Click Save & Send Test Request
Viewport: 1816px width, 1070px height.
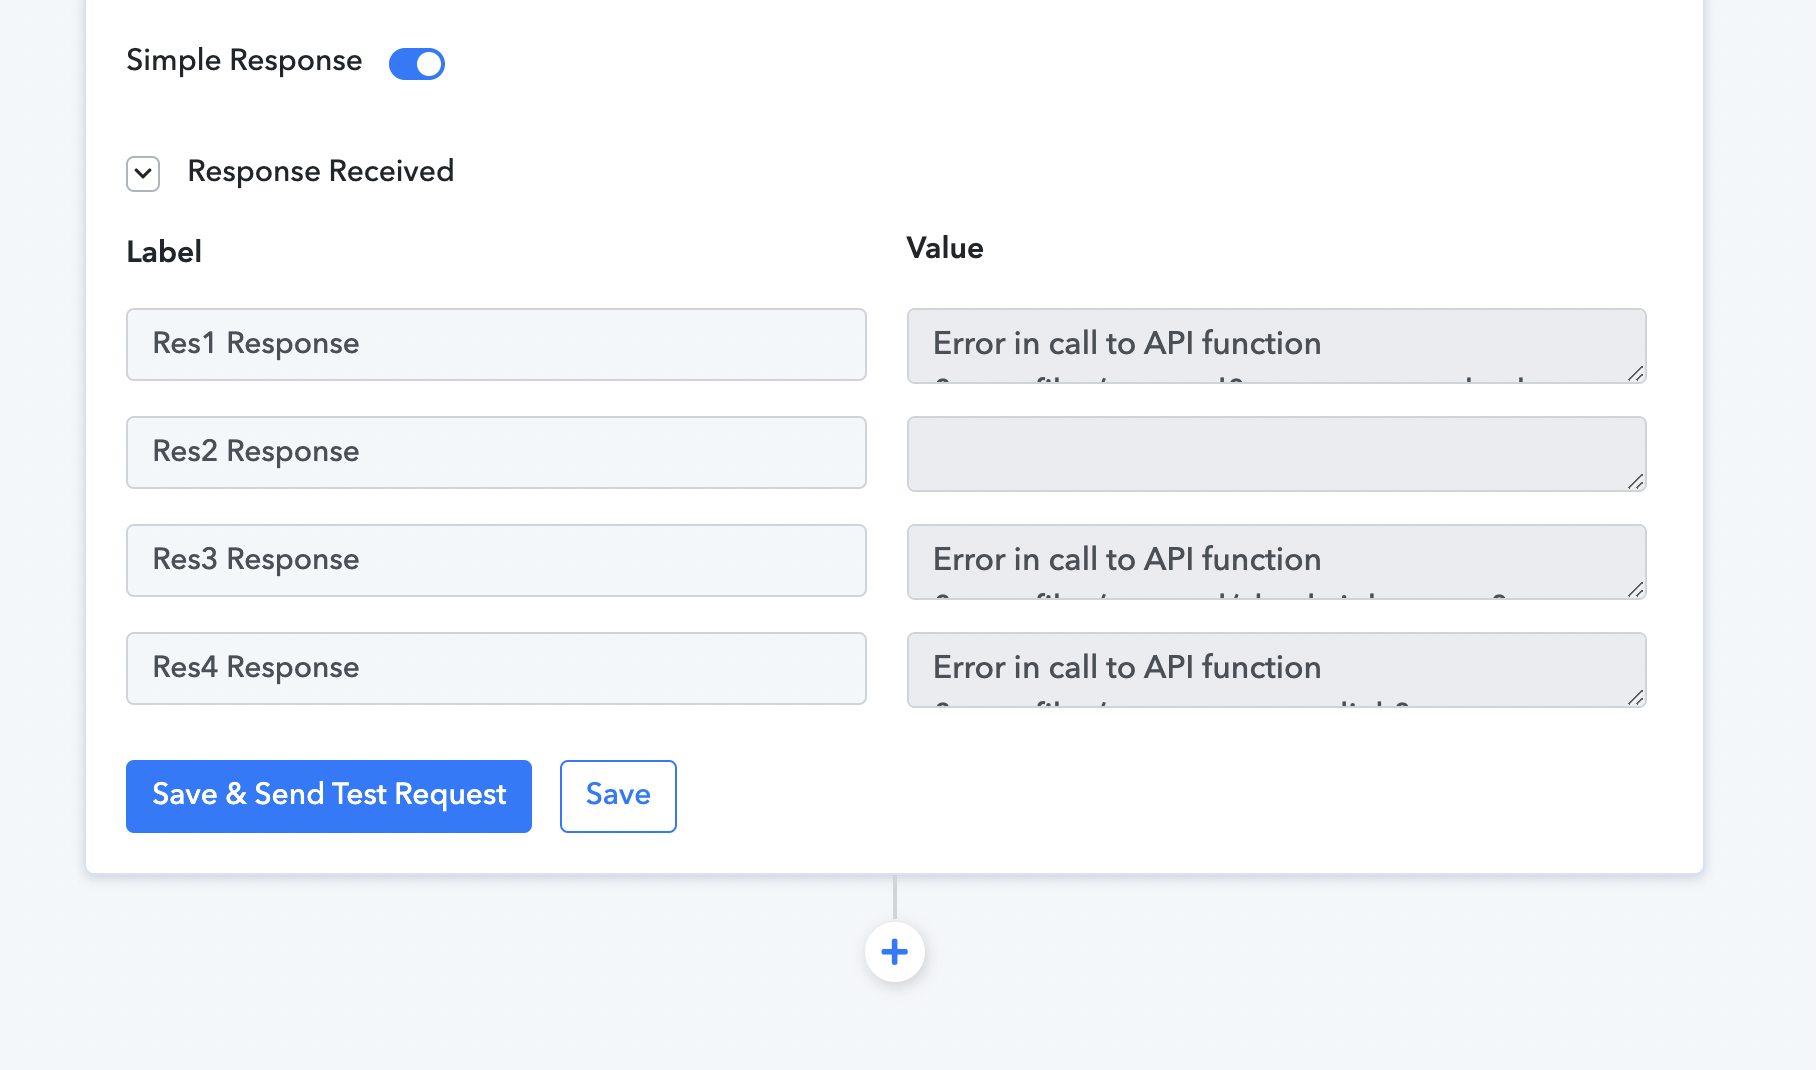329,796
